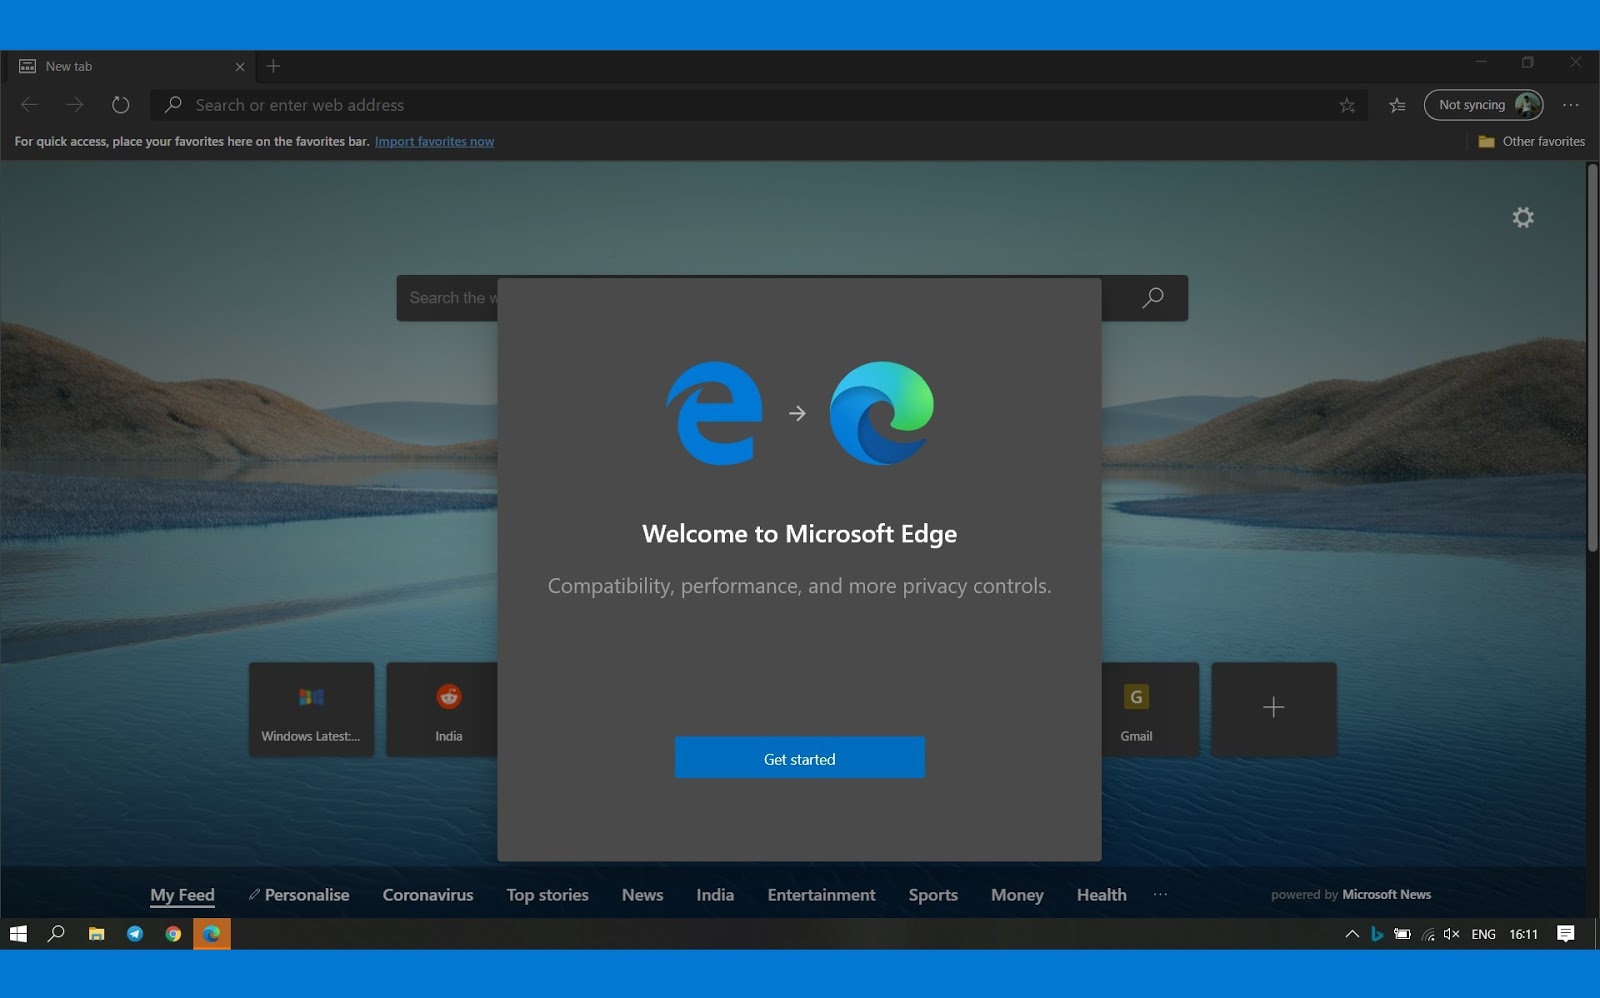Open Windows taskbar search

(57, 934)
